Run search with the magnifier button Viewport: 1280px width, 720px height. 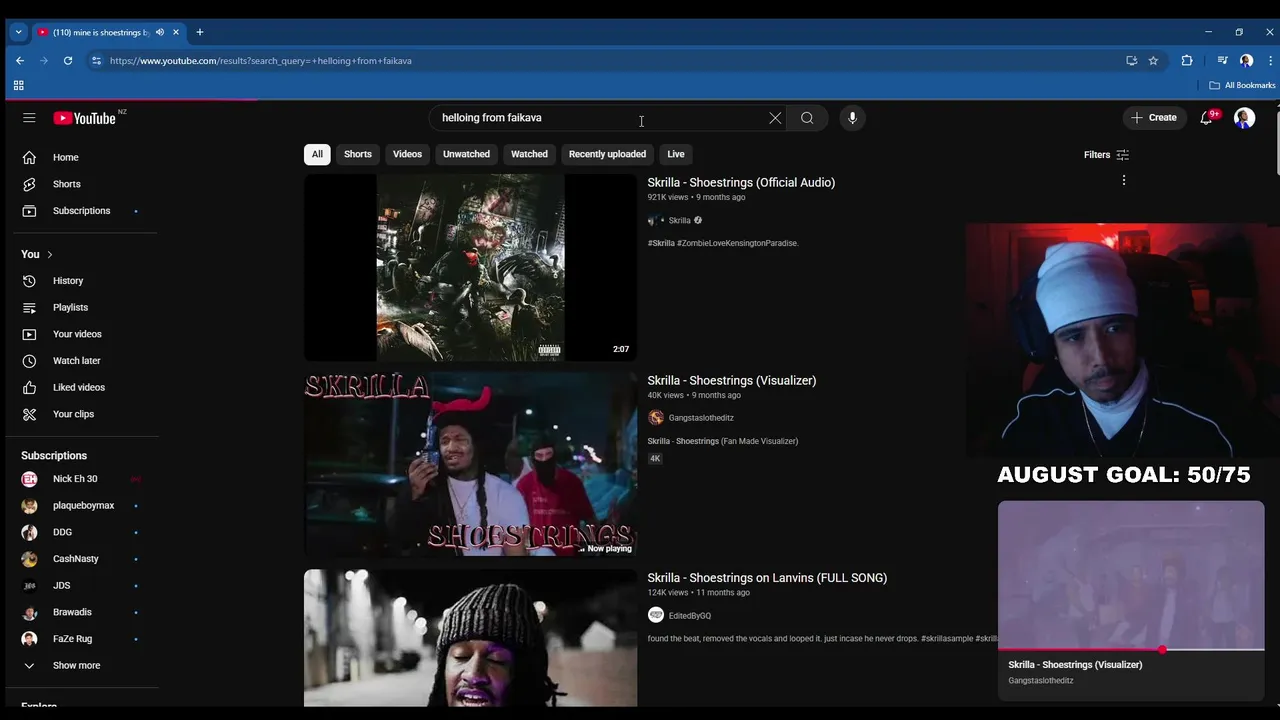point(807,118)
